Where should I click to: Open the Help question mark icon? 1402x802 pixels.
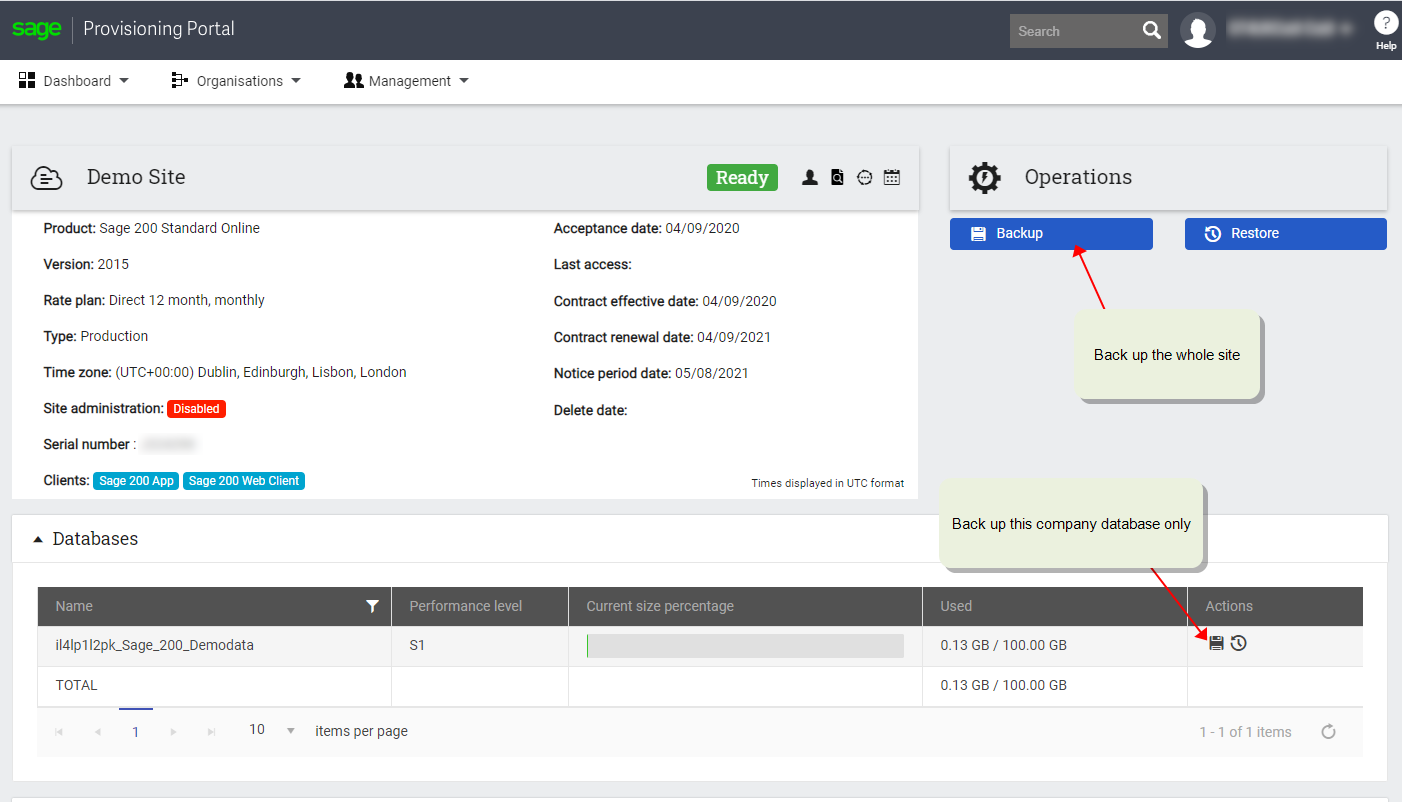pyautogui.click(x=1386, y=24)
